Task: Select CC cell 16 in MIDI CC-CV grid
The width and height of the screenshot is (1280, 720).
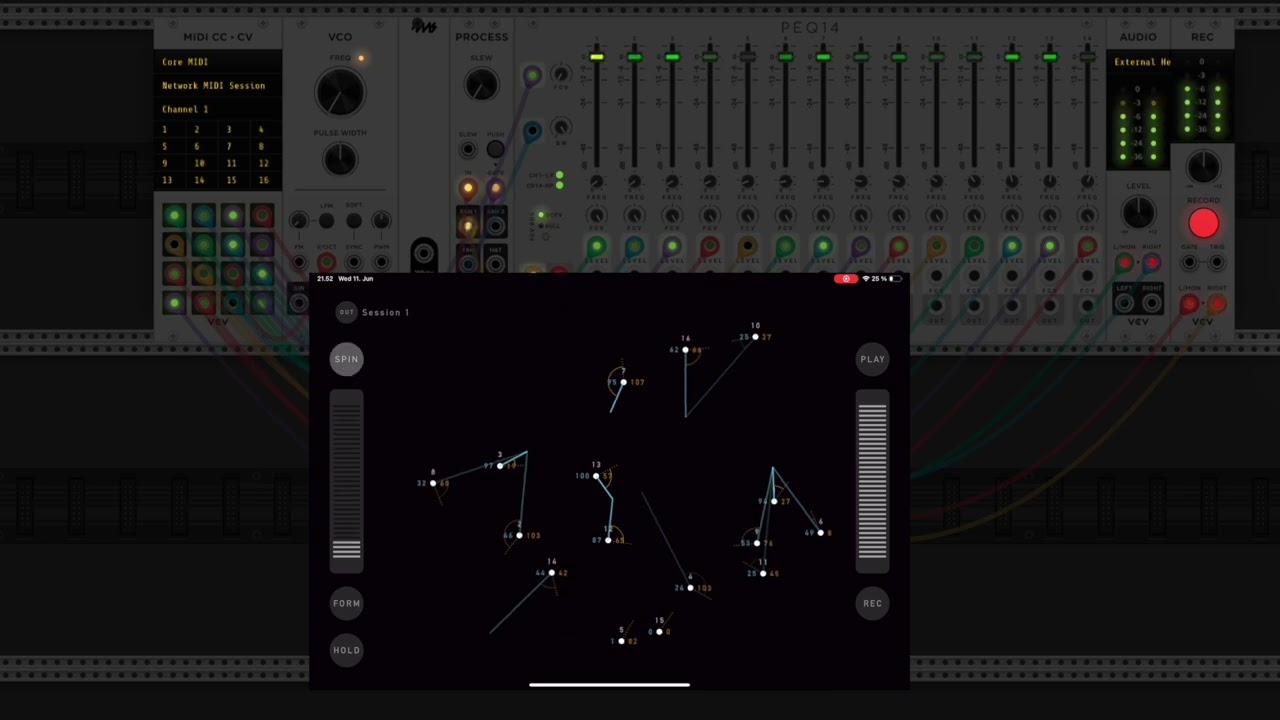Action: coord(263,180)
